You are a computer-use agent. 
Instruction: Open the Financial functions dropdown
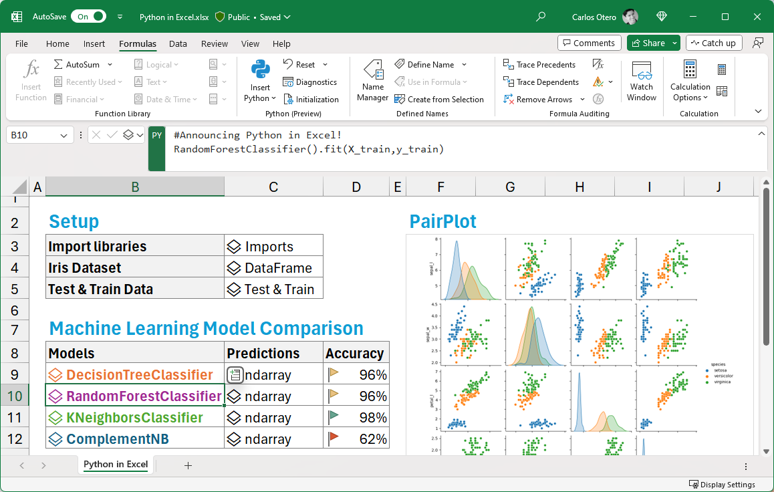[x=79, y=99]
